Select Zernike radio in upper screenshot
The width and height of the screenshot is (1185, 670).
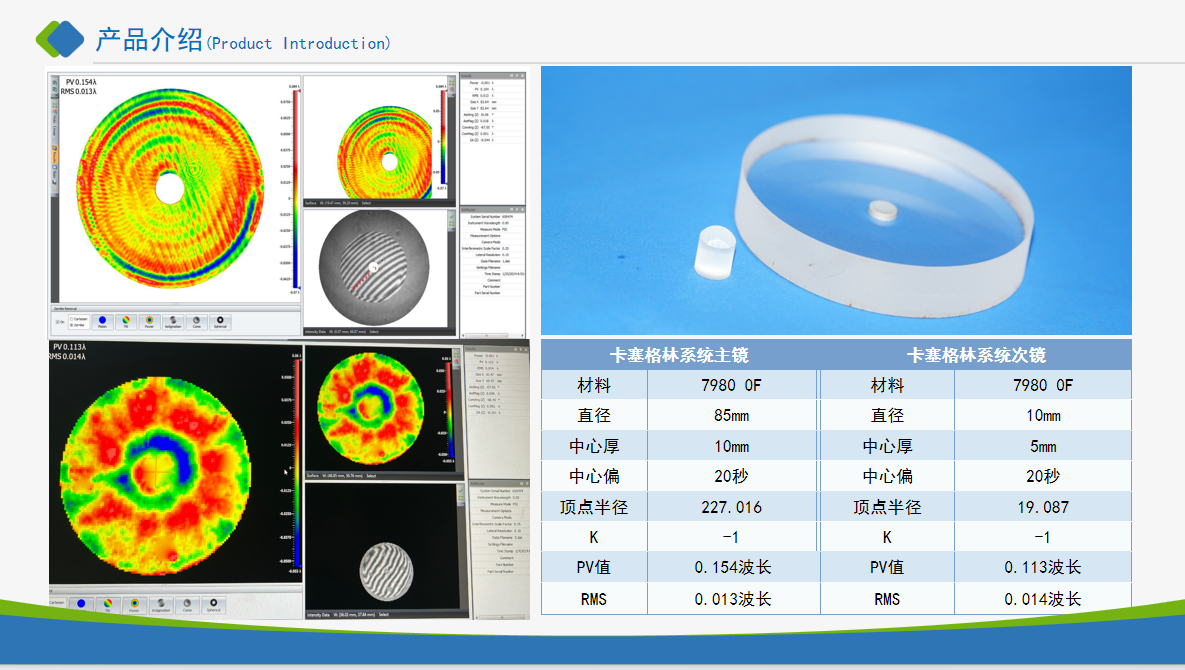(71, 325)
